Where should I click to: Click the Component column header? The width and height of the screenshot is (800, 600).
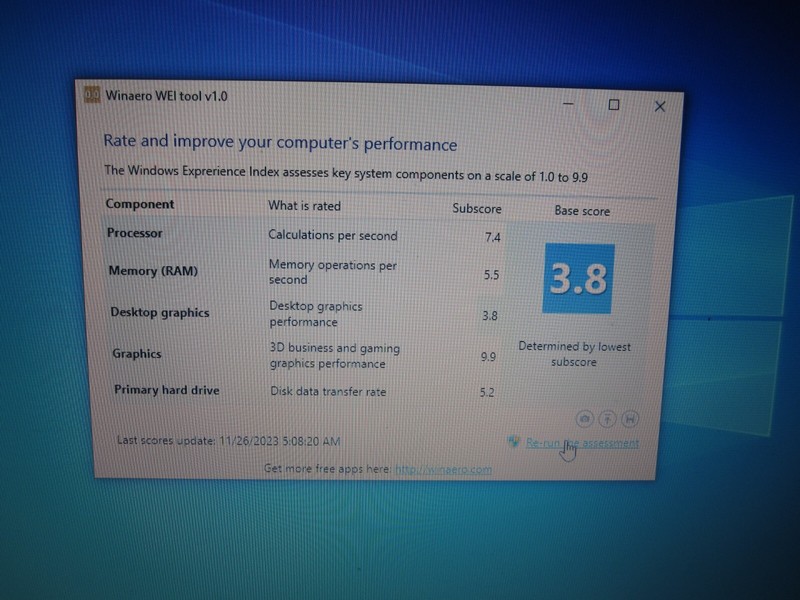click(x=140, y=204)
